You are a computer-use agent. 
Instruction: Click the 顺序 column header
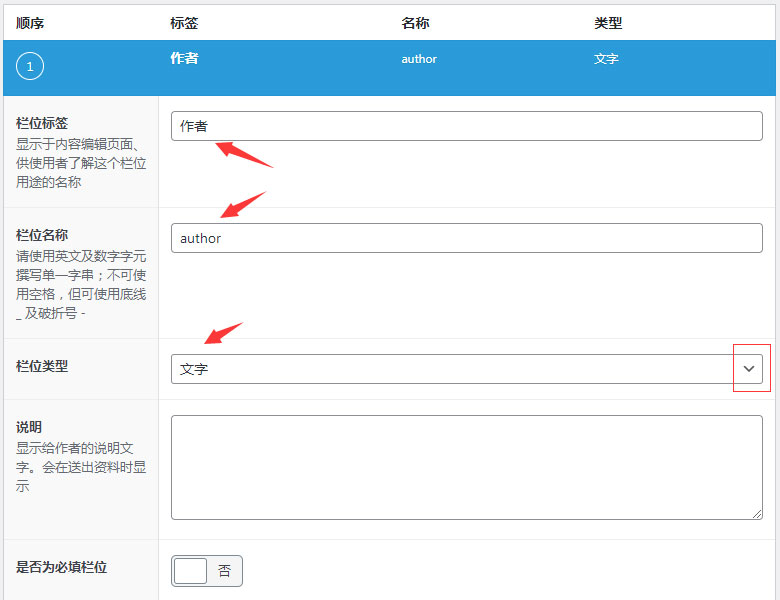click(30, 23)
